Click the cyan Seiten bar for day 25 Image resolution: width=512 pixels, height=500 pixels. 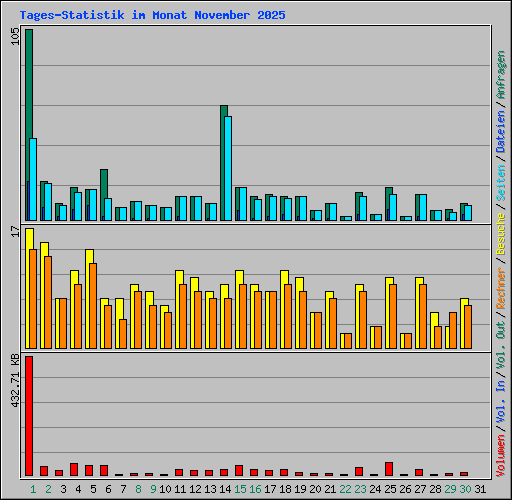coord(393,207)
